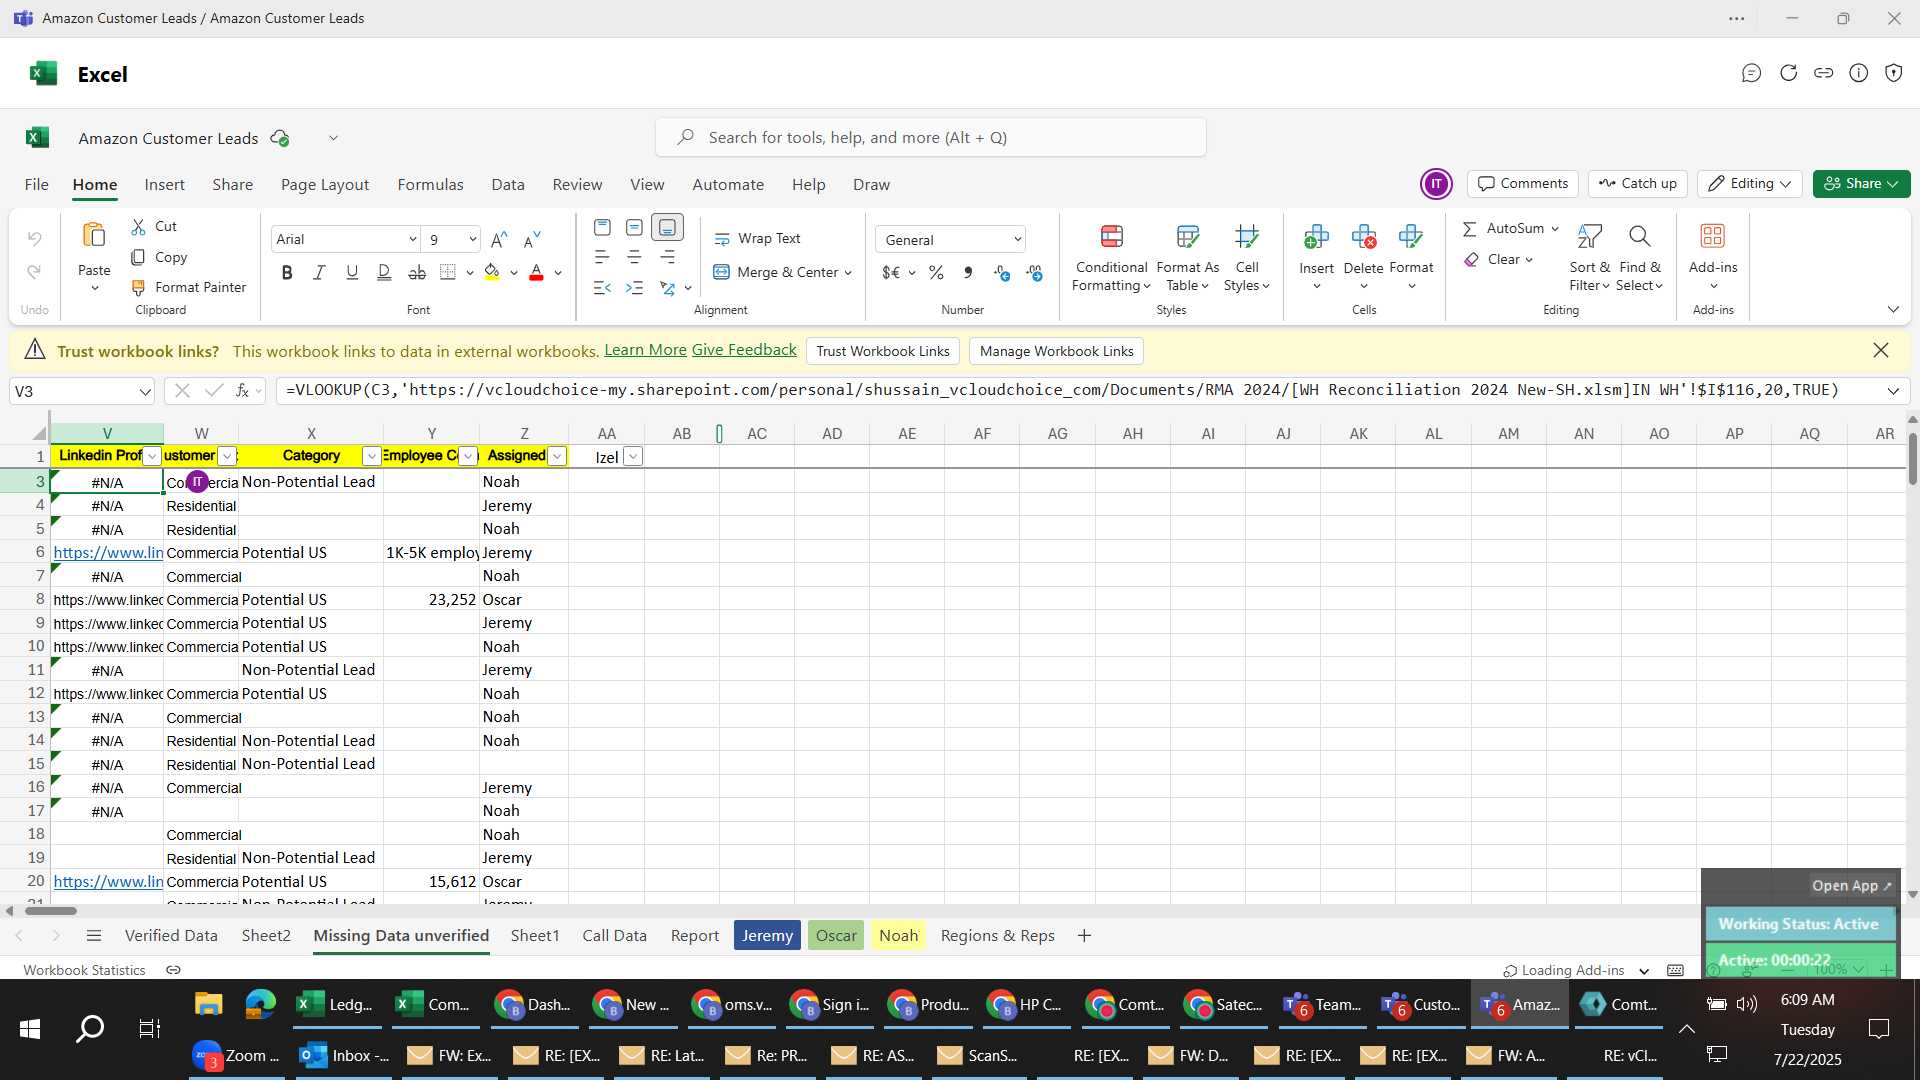The image size is (1920, 1080).
Task: Click the Insert Function fx icon
Action: pos(242,390)
